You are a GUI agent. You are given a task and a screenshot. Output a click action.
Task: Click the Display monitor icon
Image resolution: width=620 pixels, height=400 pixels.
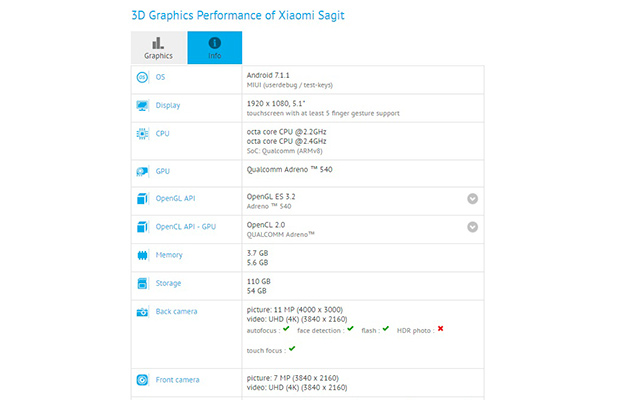click(141, 105)
